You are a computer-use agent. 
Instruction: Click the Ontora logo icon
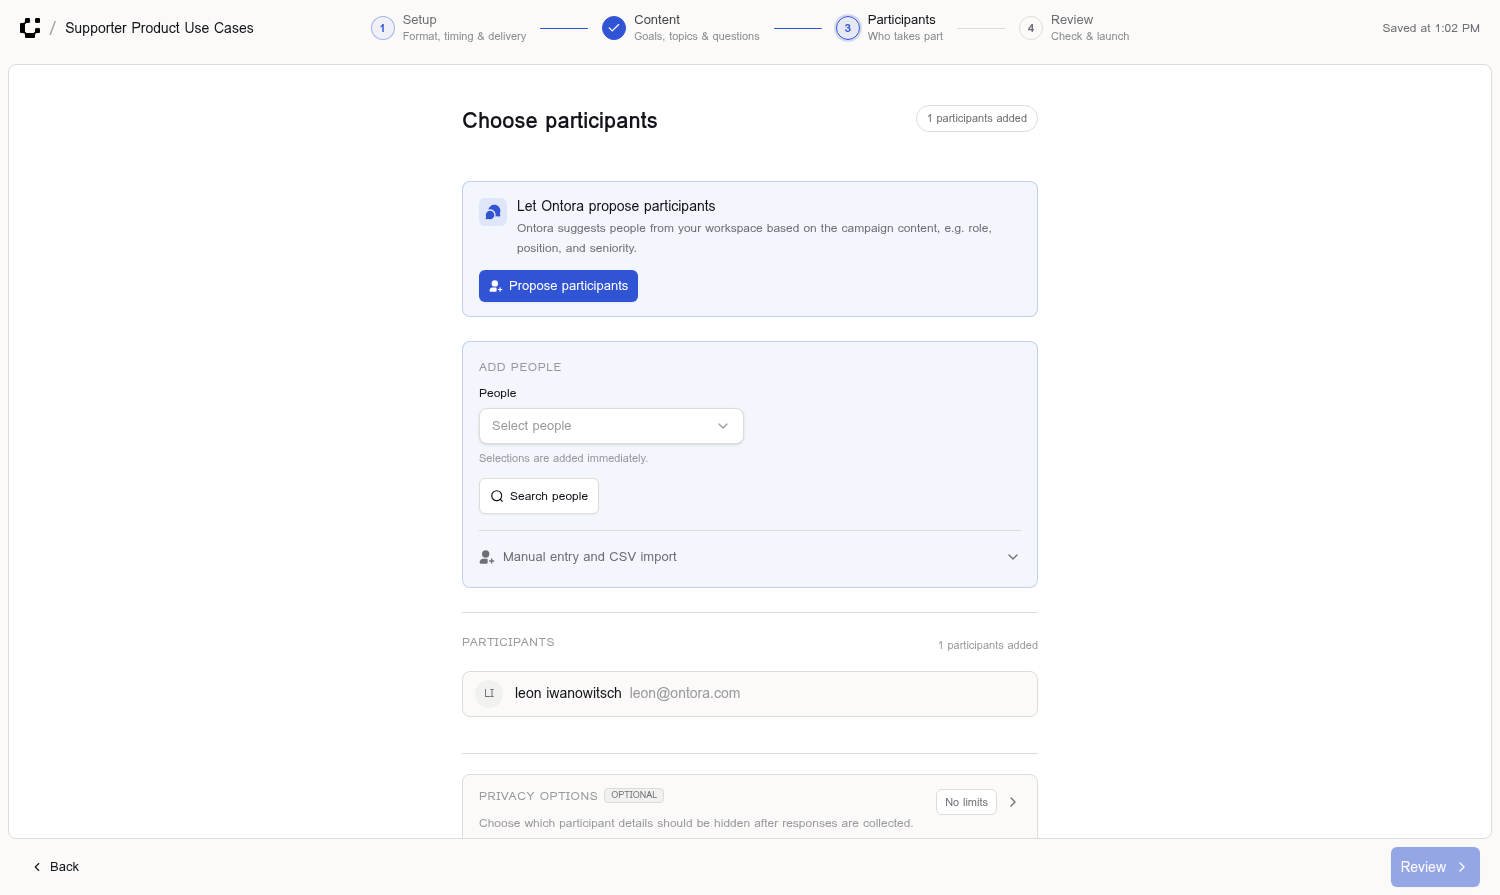[30, 28]
